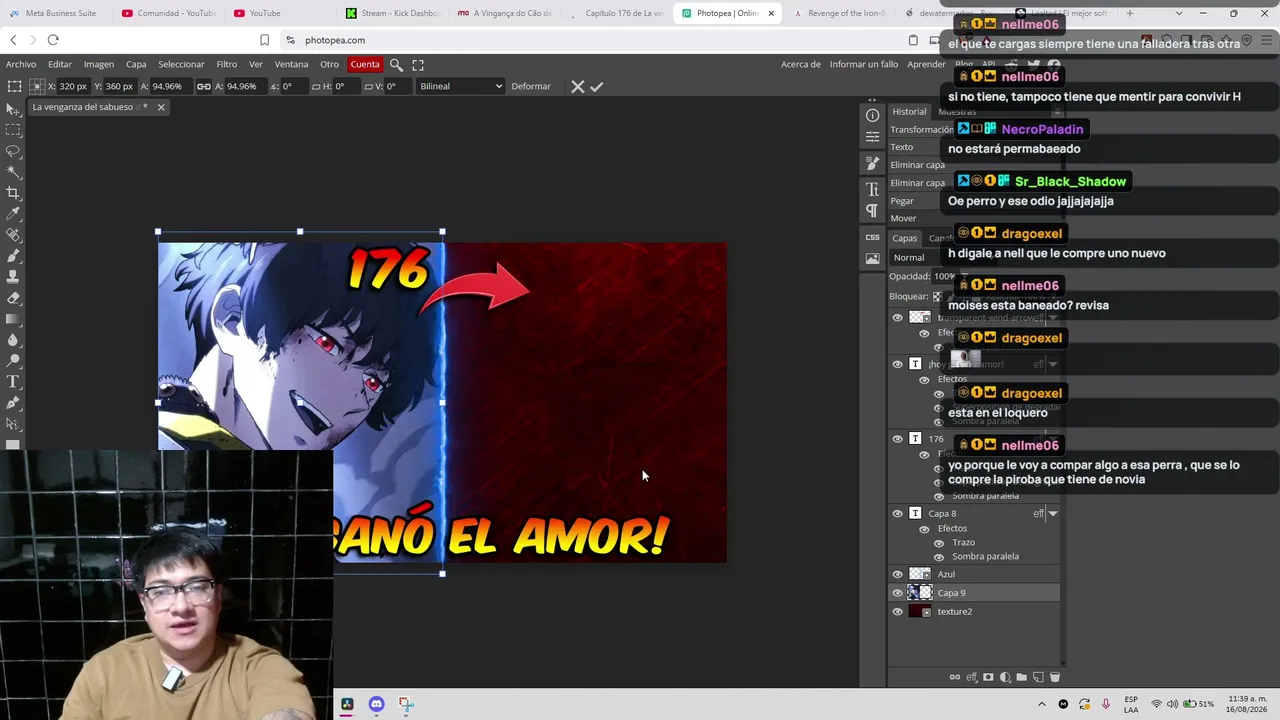Click the Aprender link
This screenshot has height=720, width=1280.
(x=926, y=64)
